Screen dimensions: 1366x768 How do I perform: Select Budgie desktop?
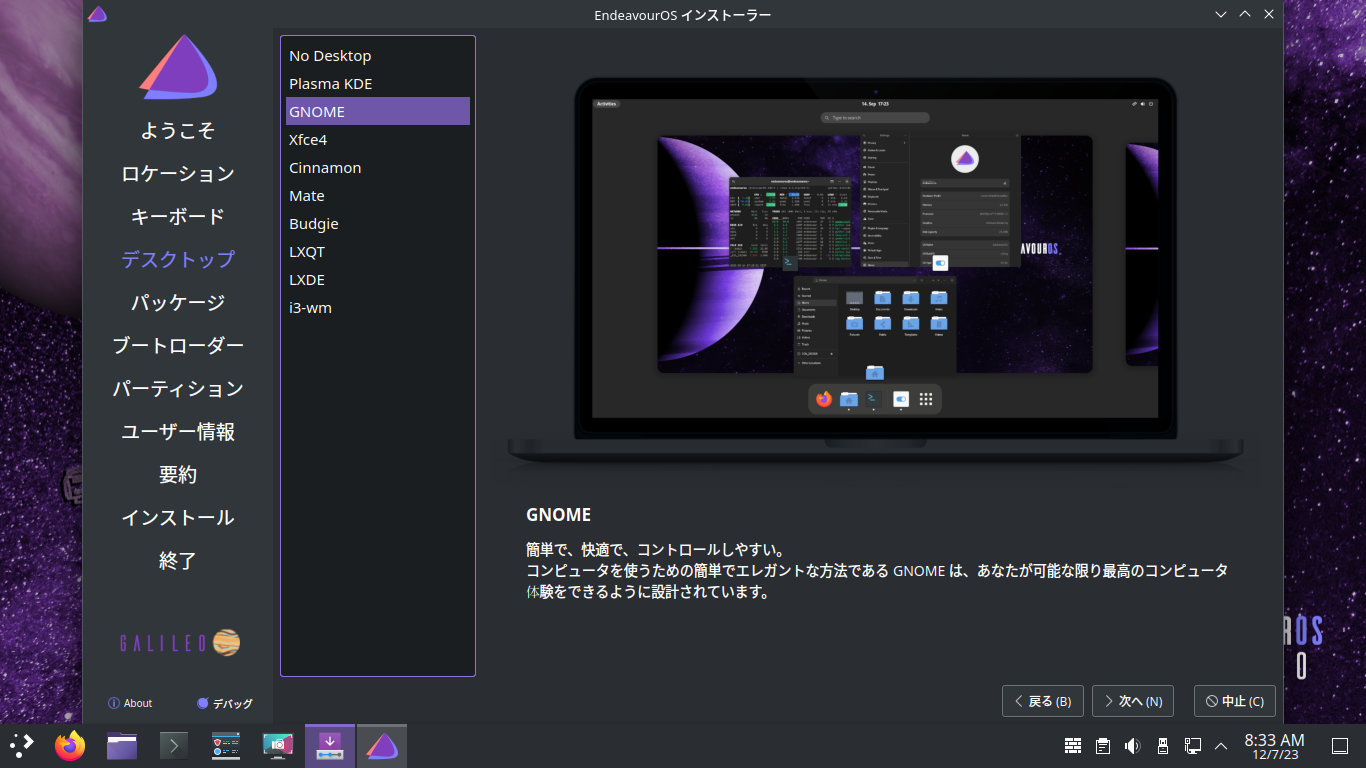coord(378,224)
